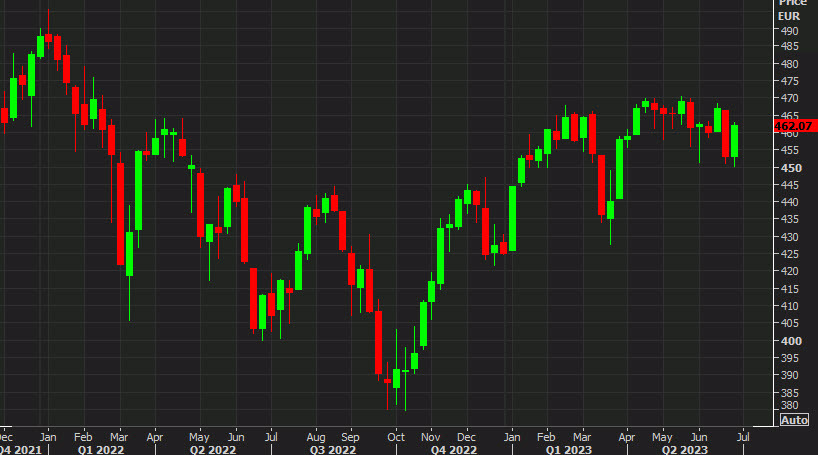Viewport: 818px width, 455px height.
Task: Click the last green candle before Jul 2023
Action: pos(735,141)
